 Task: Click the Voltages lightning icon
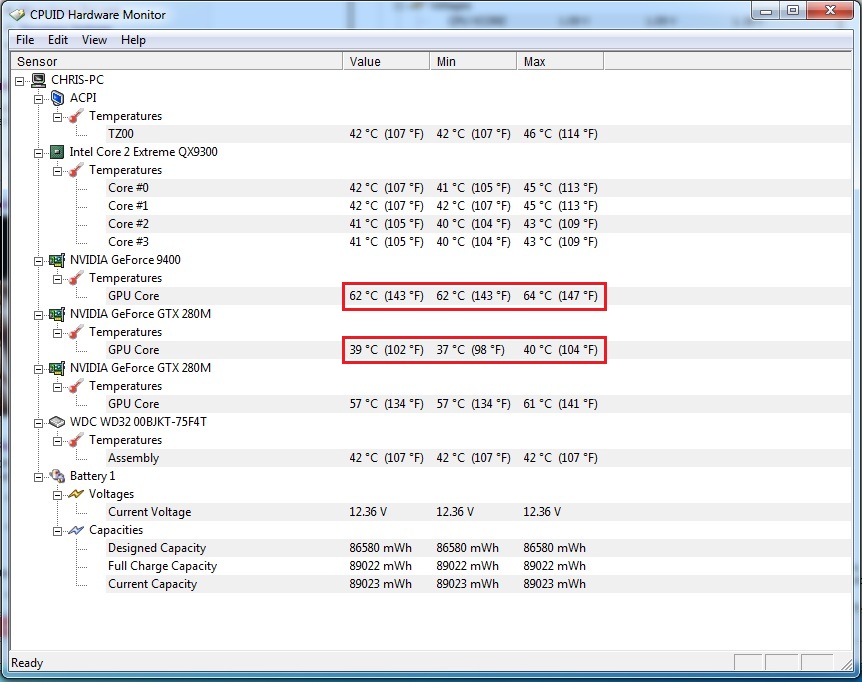76,494
